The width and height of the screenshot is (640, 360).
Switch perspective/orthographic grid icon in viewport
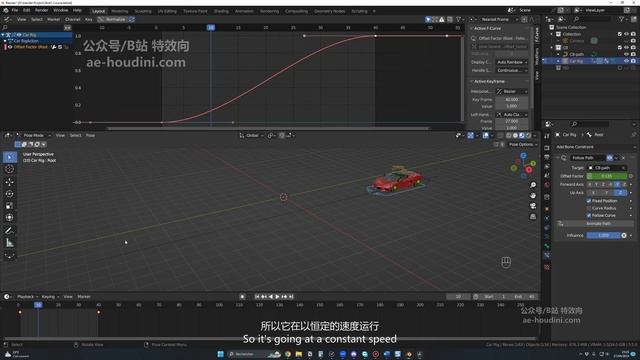(x=533, y=216)
